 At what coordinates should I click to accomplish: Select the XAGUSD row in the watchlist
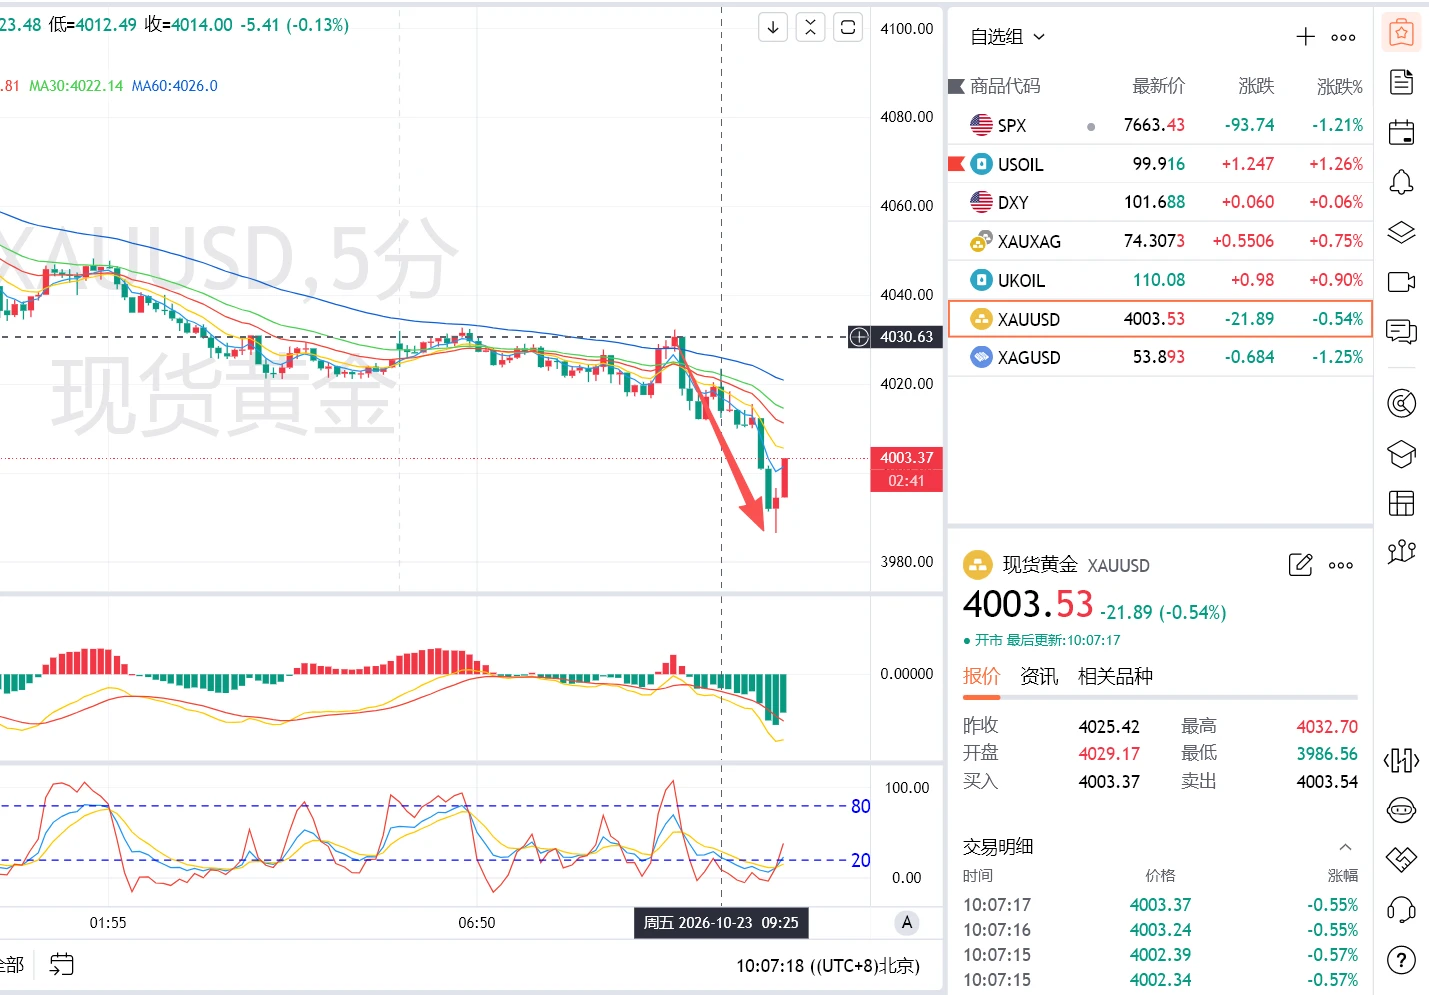(1159, 357)
